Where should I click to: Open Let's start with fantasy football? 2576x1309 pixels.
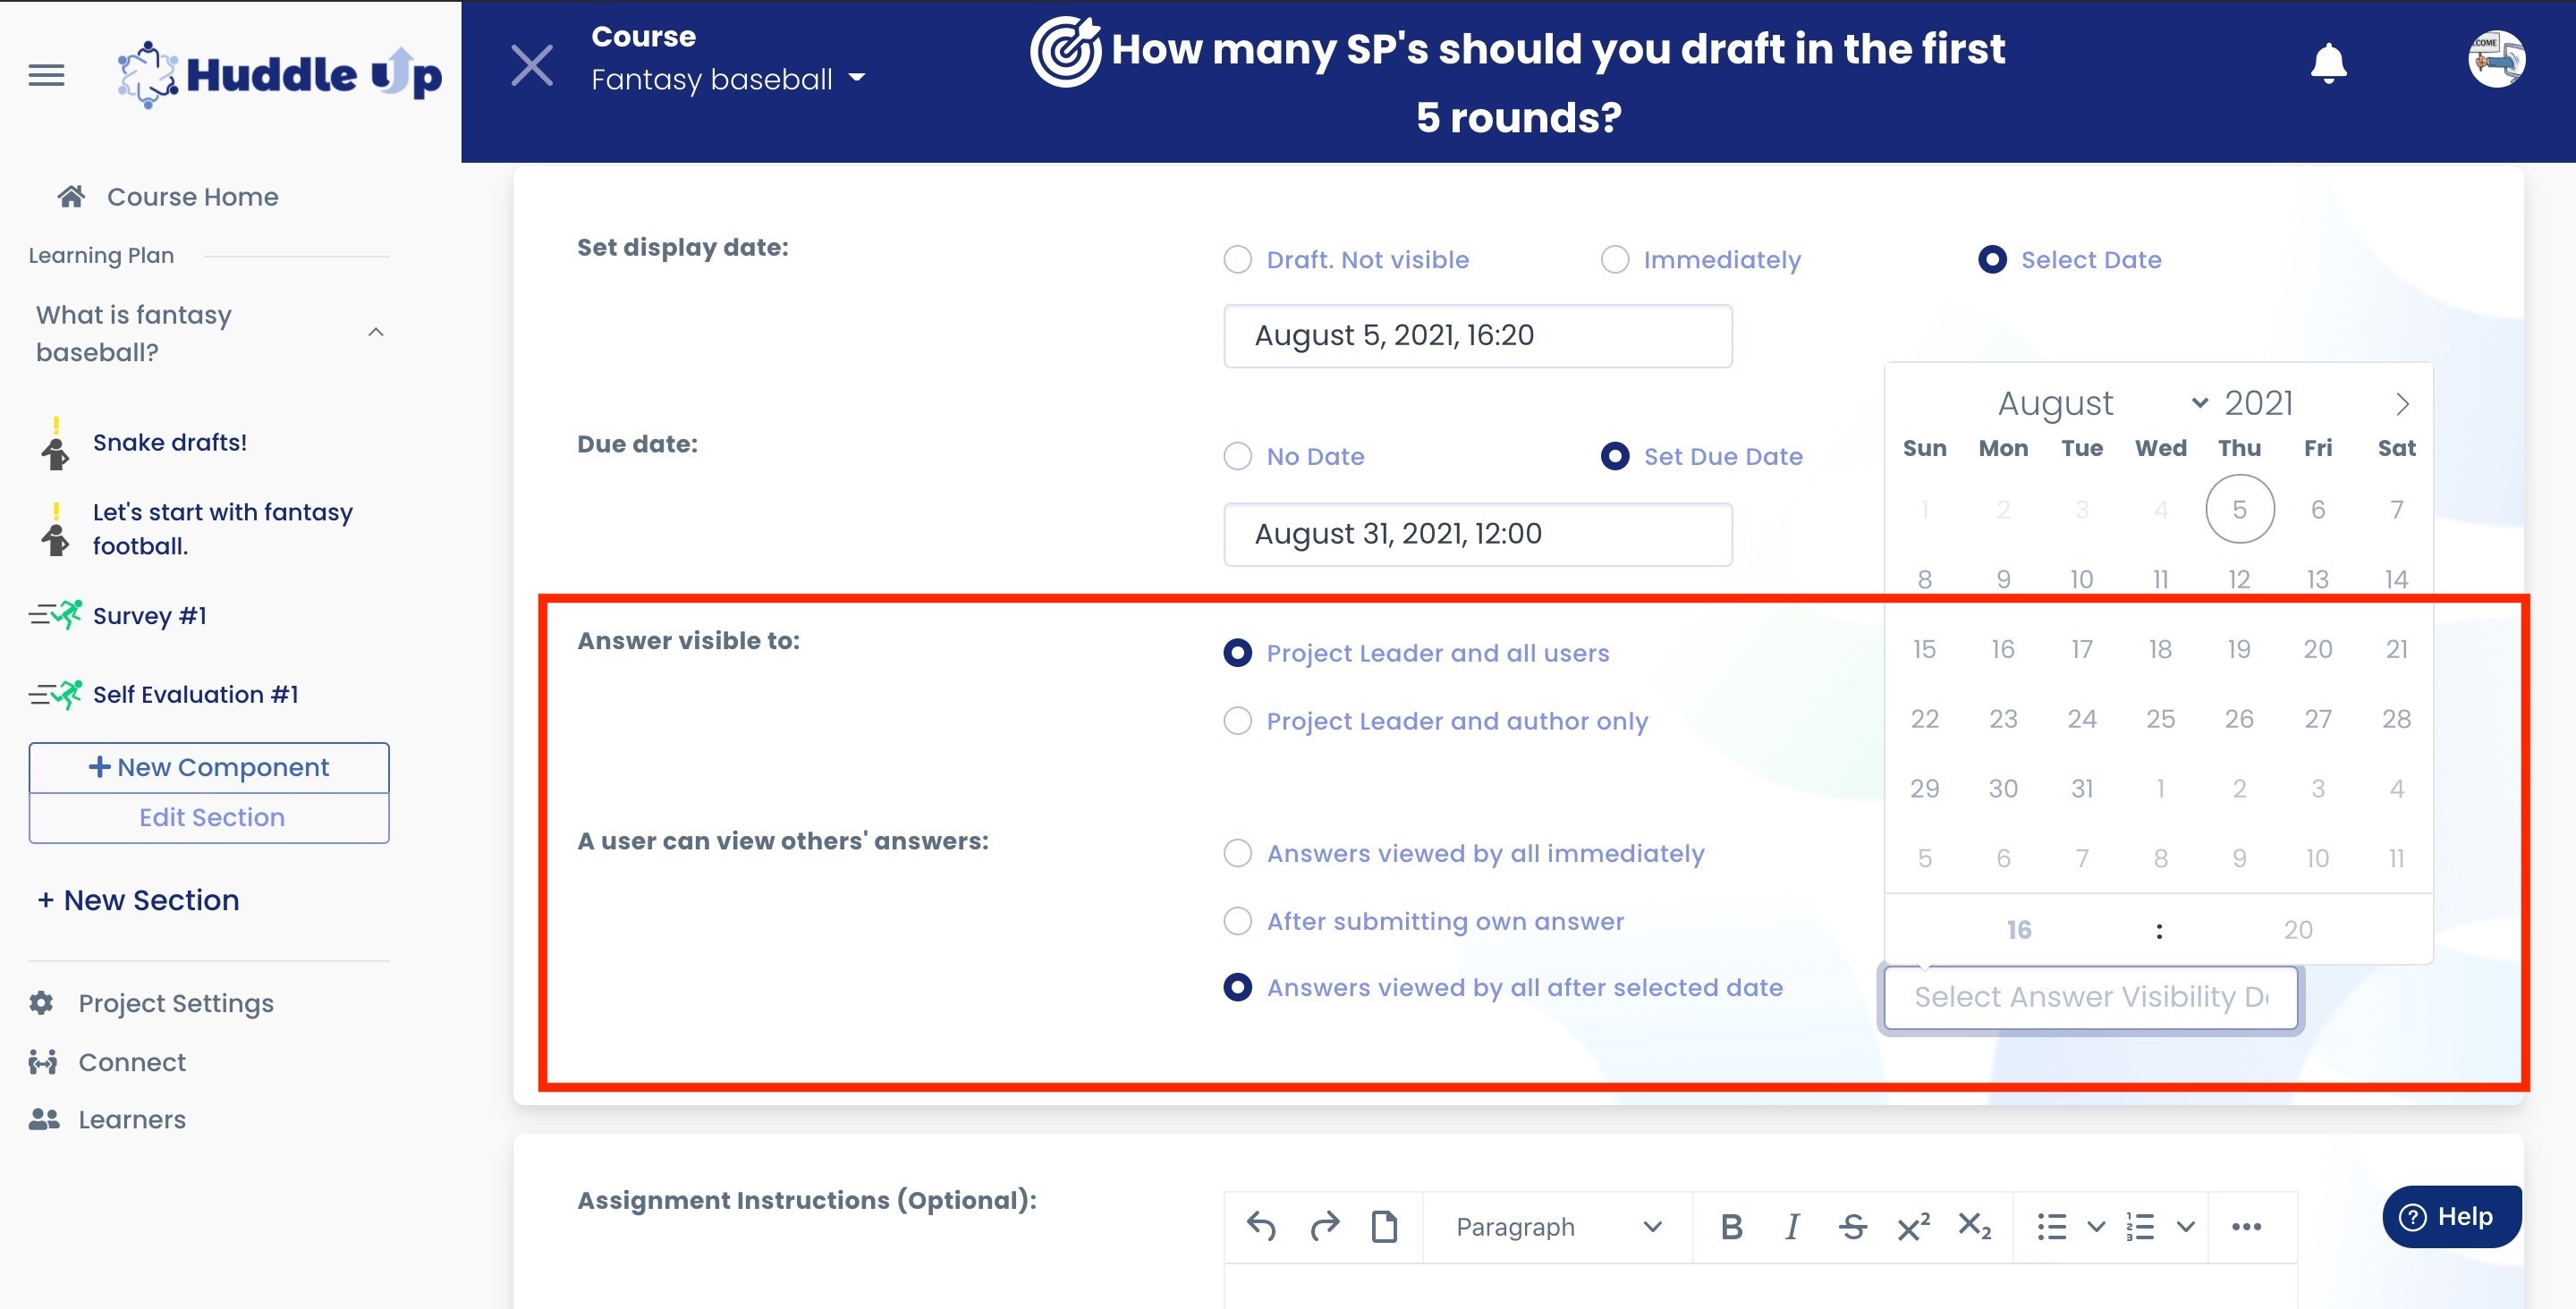coord(223,528)
